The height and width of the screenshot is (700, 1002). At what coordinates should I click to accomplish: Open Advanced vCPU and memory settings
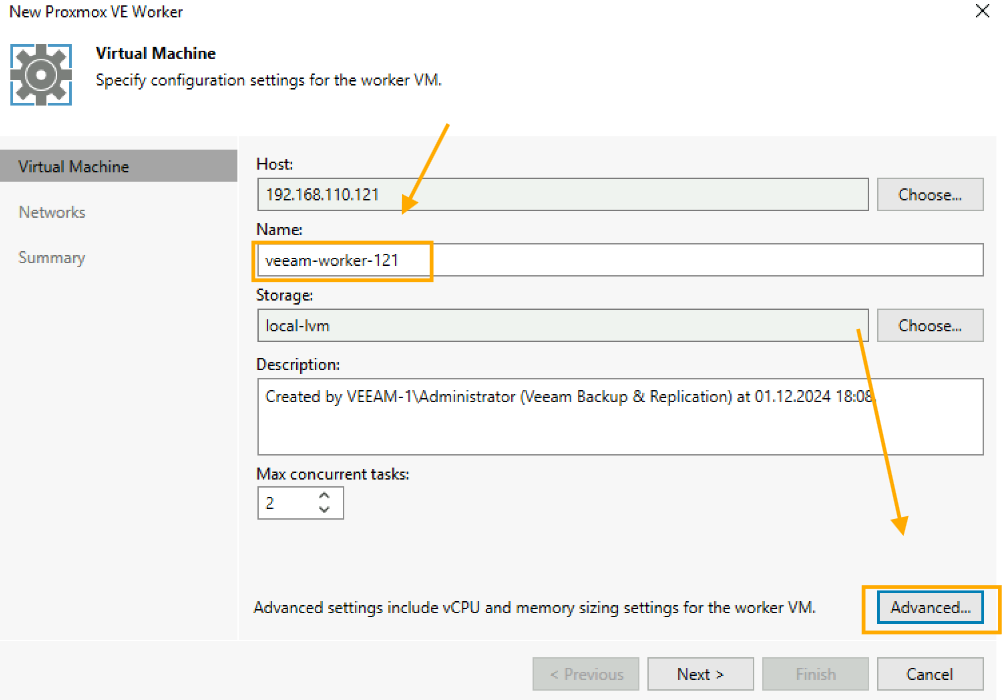(x=930, y=607)
